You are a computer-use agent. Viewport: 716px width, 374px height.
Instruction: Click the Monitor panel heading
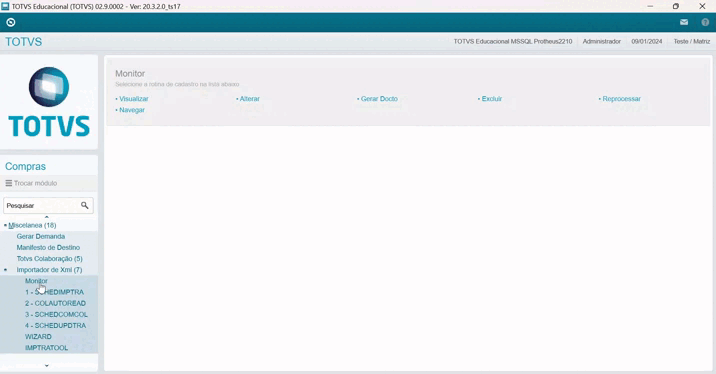130,74
